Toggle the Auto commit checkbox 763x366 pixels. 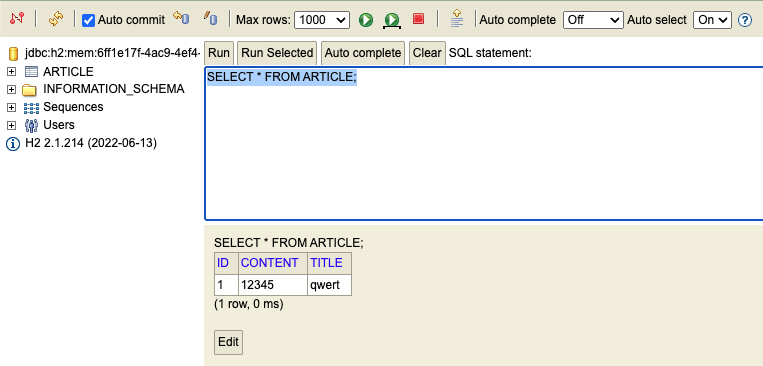[x=88, y=20]
